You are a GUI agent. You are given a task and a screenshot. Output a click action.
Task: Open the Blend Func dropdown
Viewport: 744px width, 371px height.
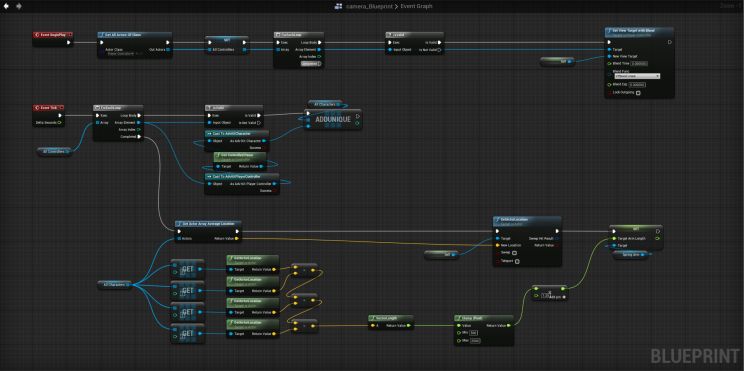point(637,76)
